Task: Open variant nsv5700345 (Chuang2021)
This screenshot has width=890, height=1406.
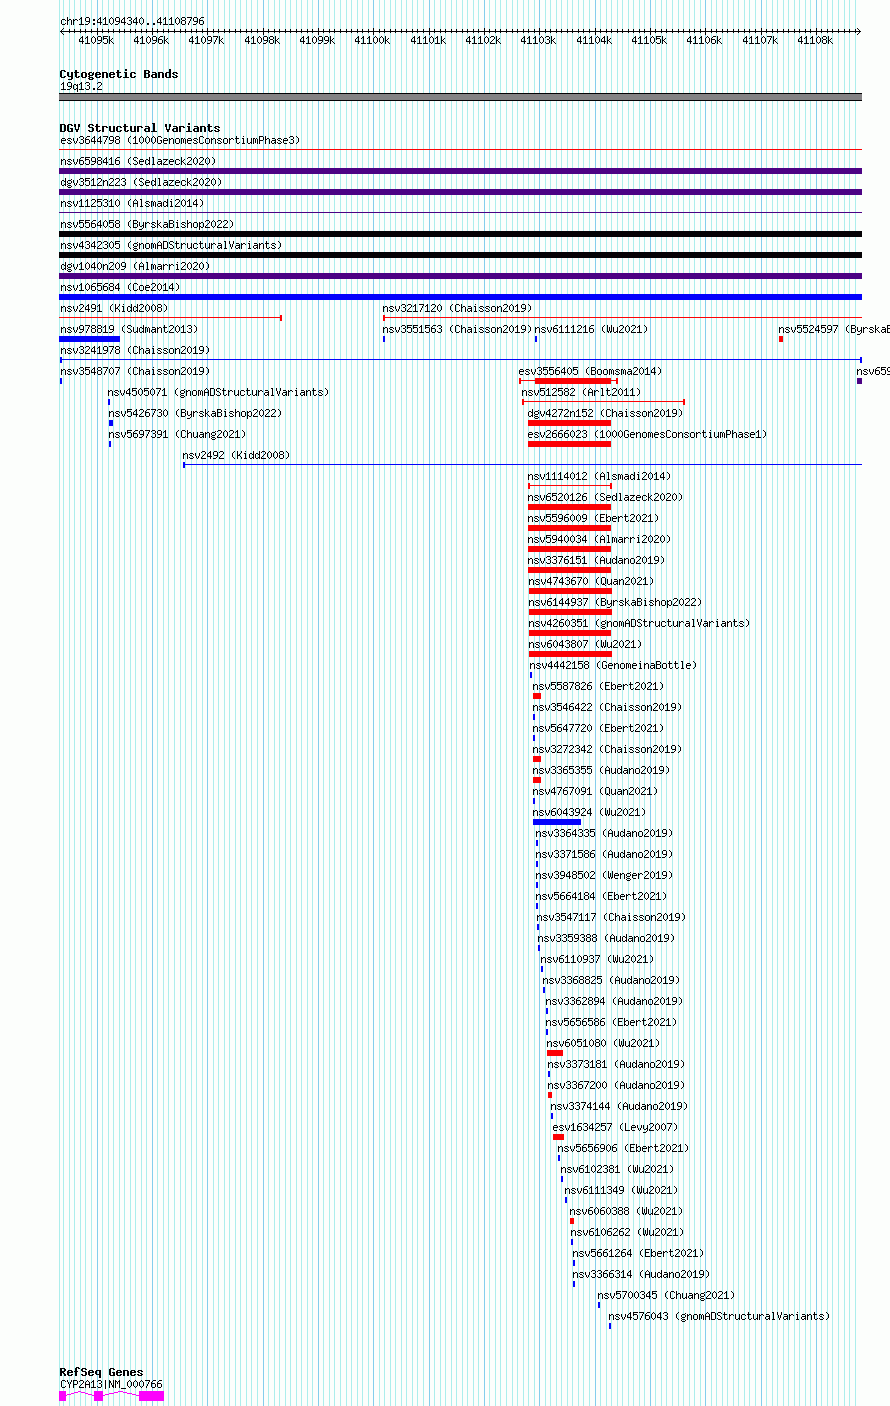Action: 666,1295
